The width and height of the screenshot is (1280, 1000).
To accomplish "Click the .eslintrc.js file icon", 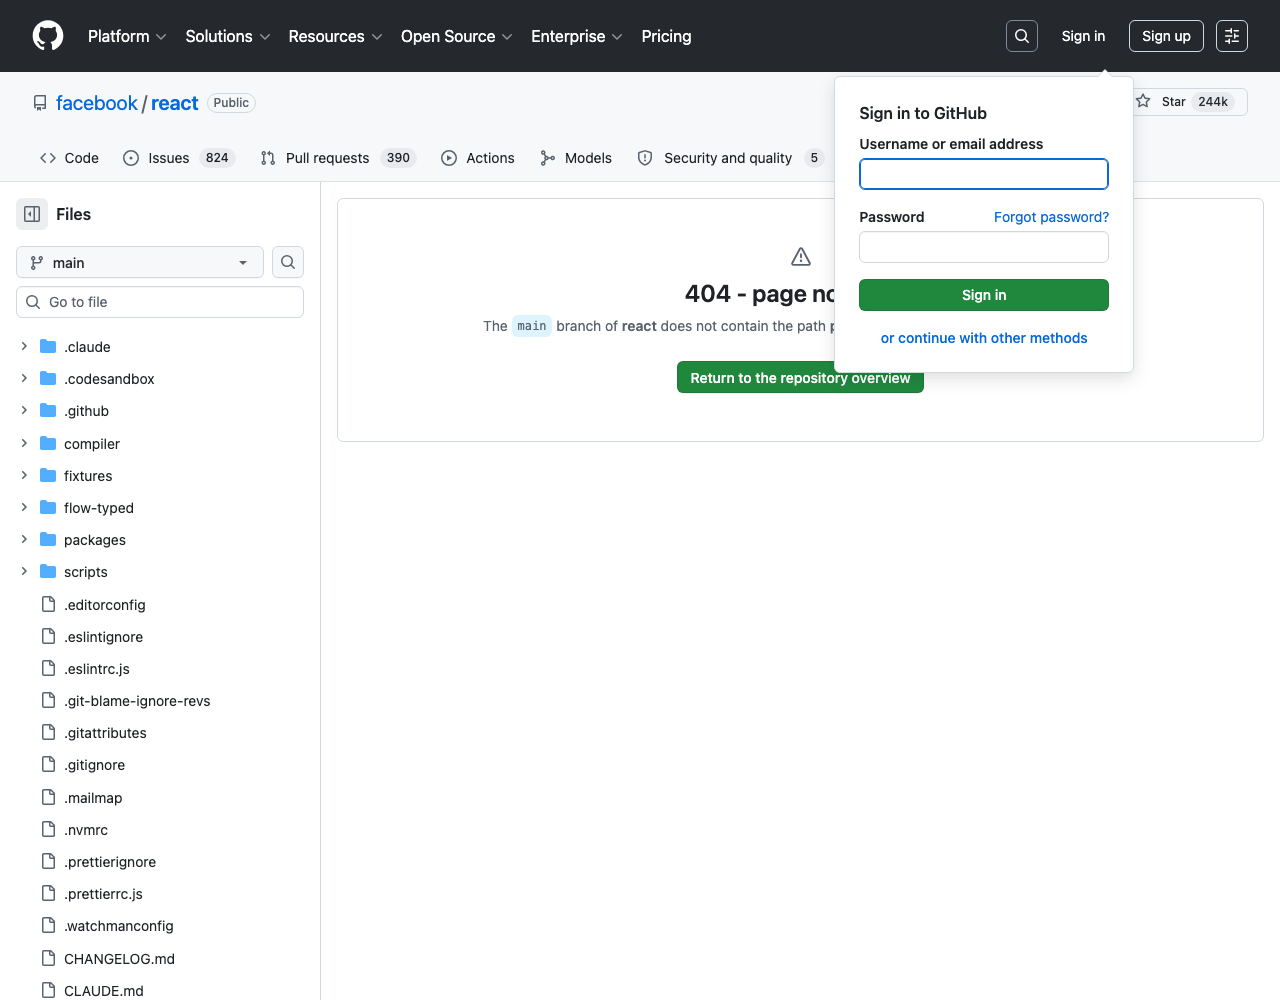I will click(48, 668).
